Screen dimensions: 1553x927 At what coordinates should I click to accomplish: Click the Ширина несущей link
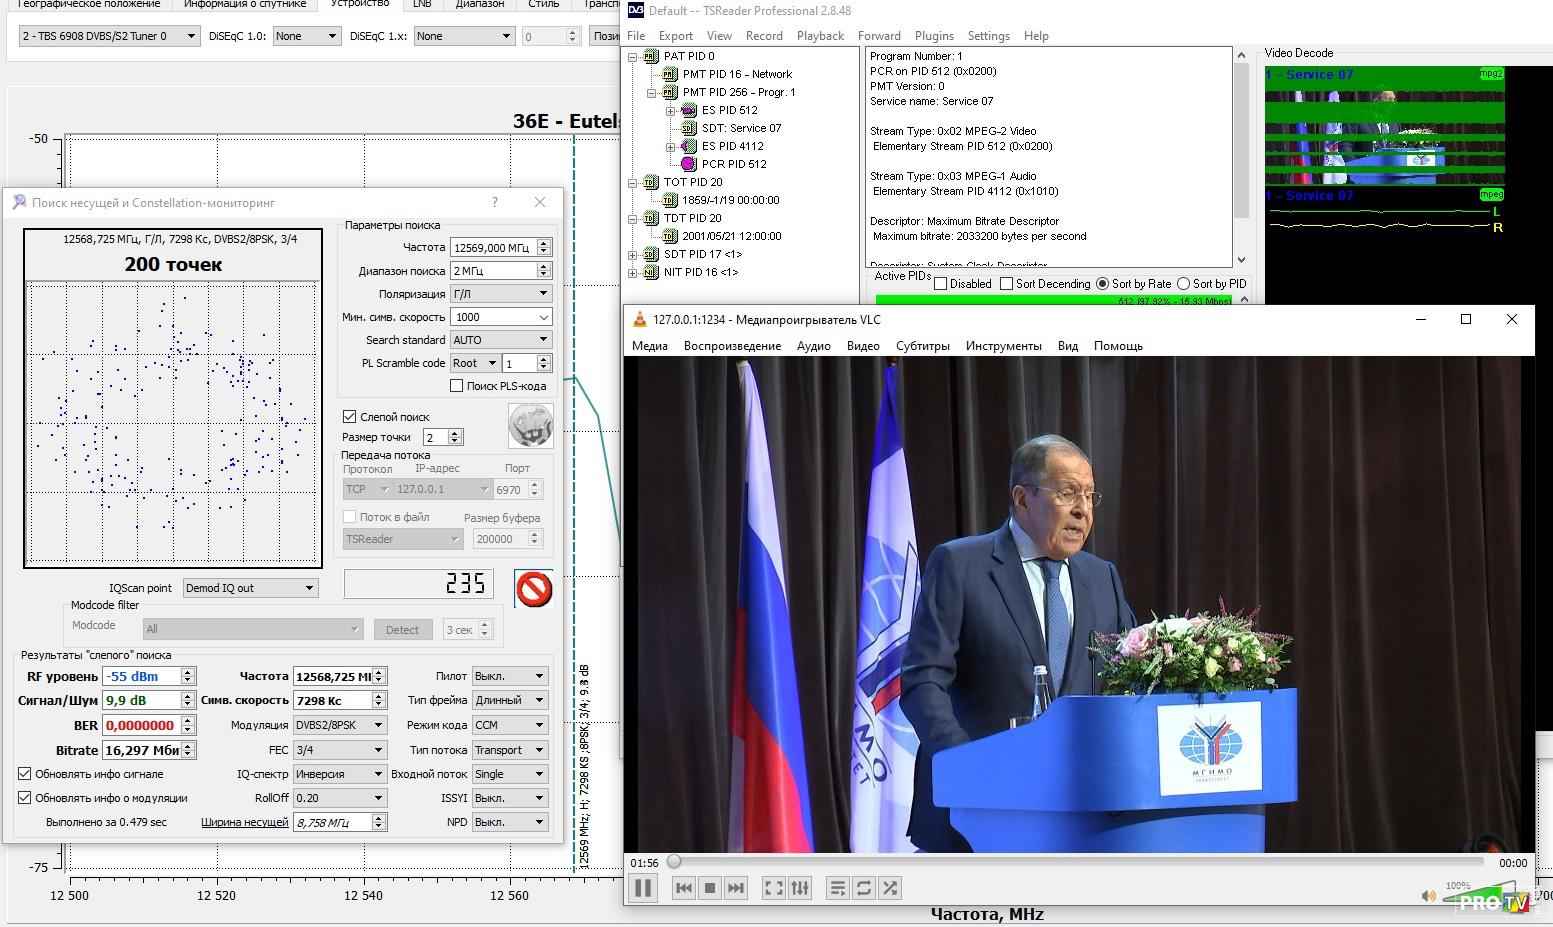245,822
